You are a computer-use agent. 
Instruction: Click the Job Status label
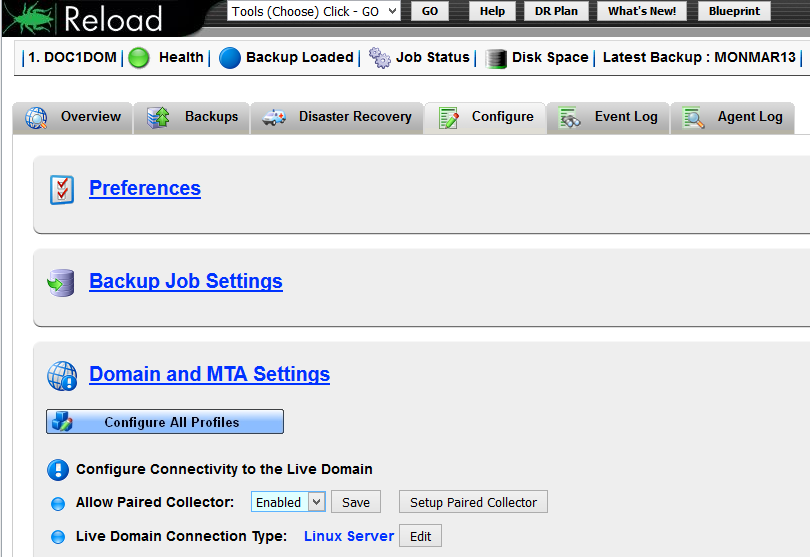point(432,57)
